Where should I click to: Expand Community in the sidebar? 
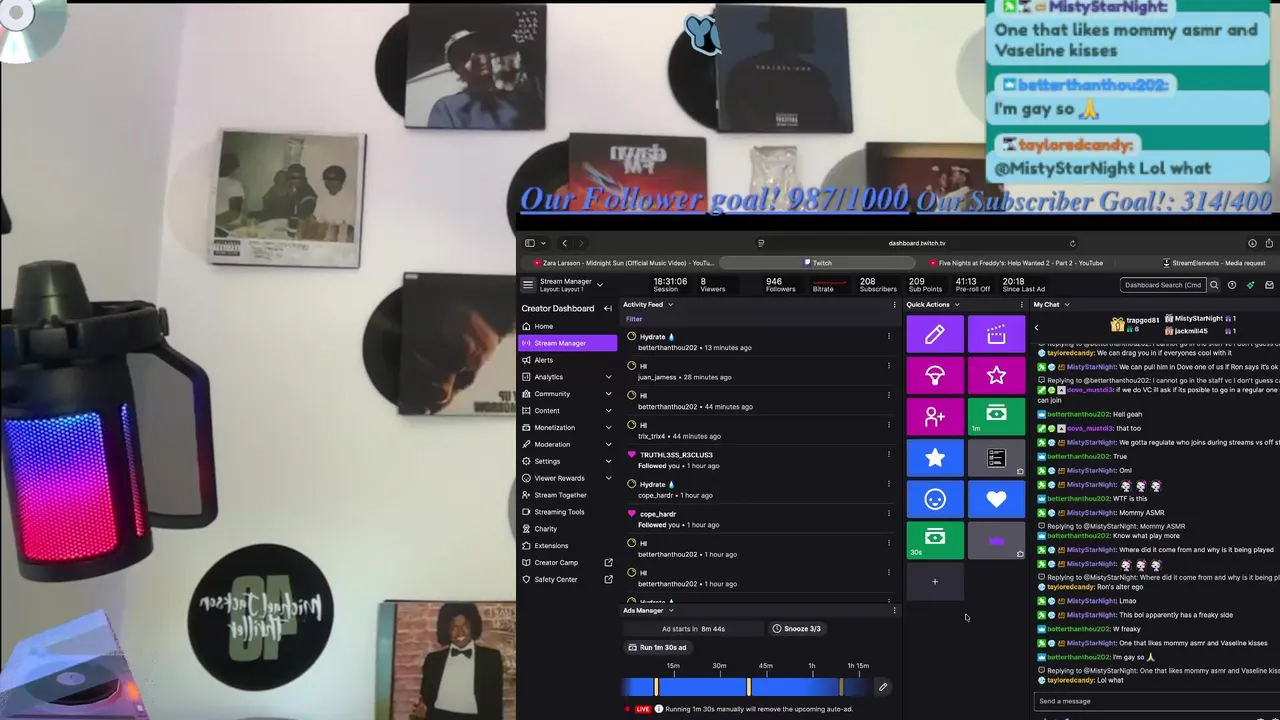(x=608, y=394)
